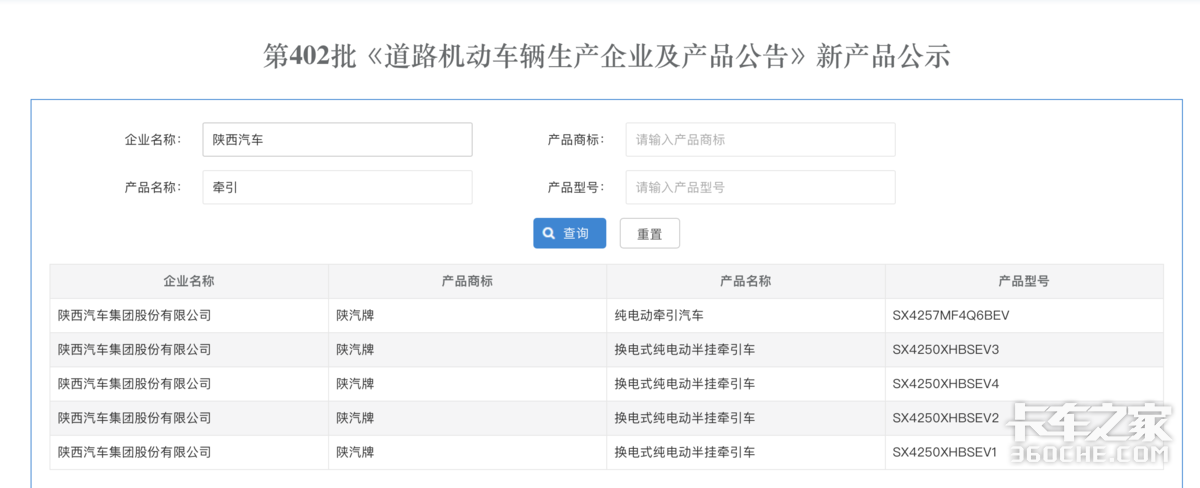This screenshot has height=488, width=1200.
Task: Click the 查询 search button
Action: [x=569, y=233]
